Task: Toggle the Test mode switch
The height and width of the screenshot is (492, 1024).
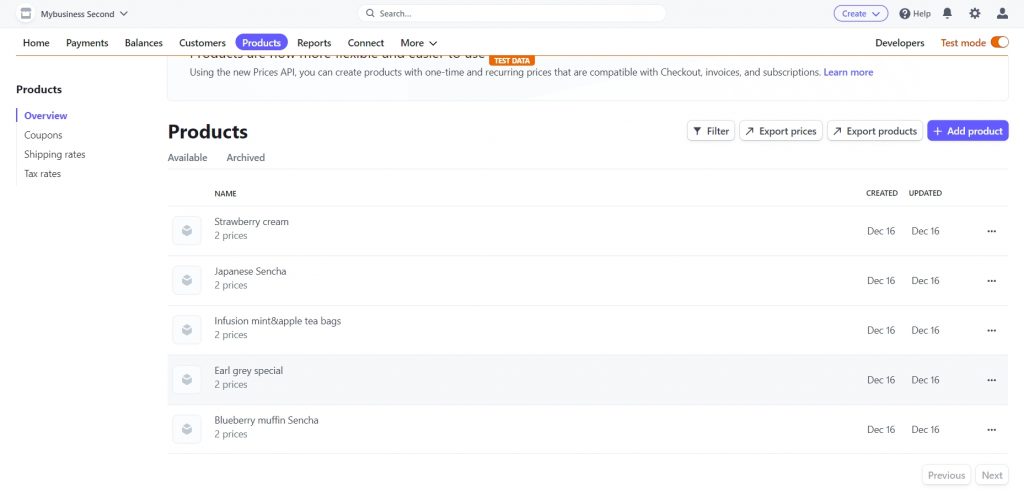Action: (x=999, y=42)
